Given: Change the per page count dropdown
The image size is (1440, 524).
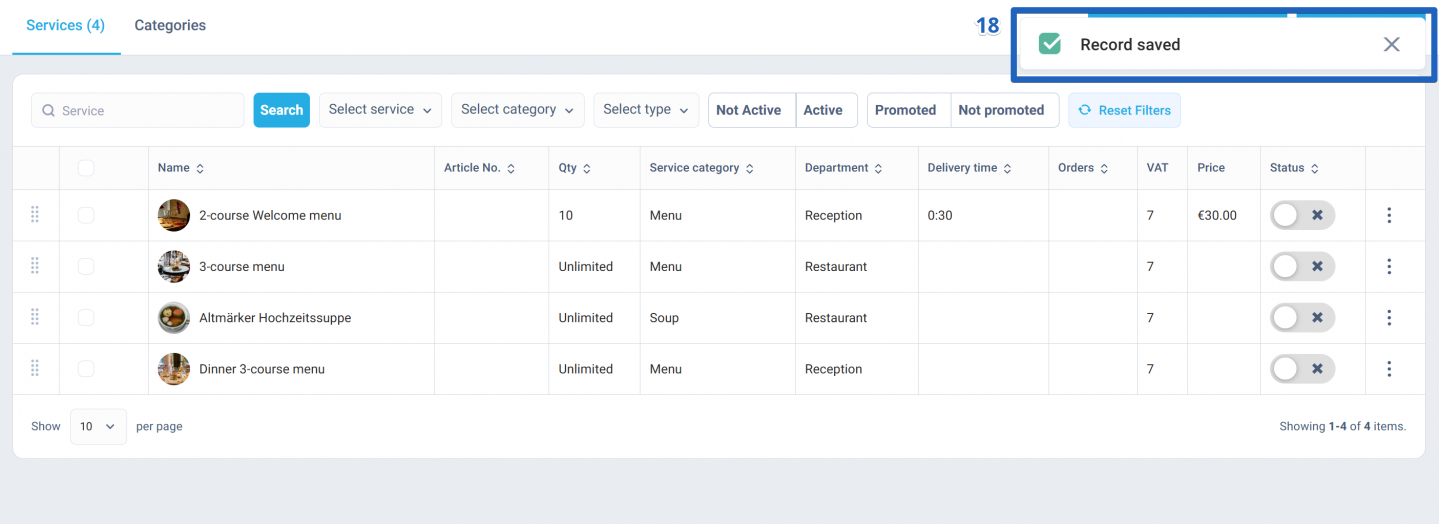Looking at the screenshot, I should pos(98,426).
